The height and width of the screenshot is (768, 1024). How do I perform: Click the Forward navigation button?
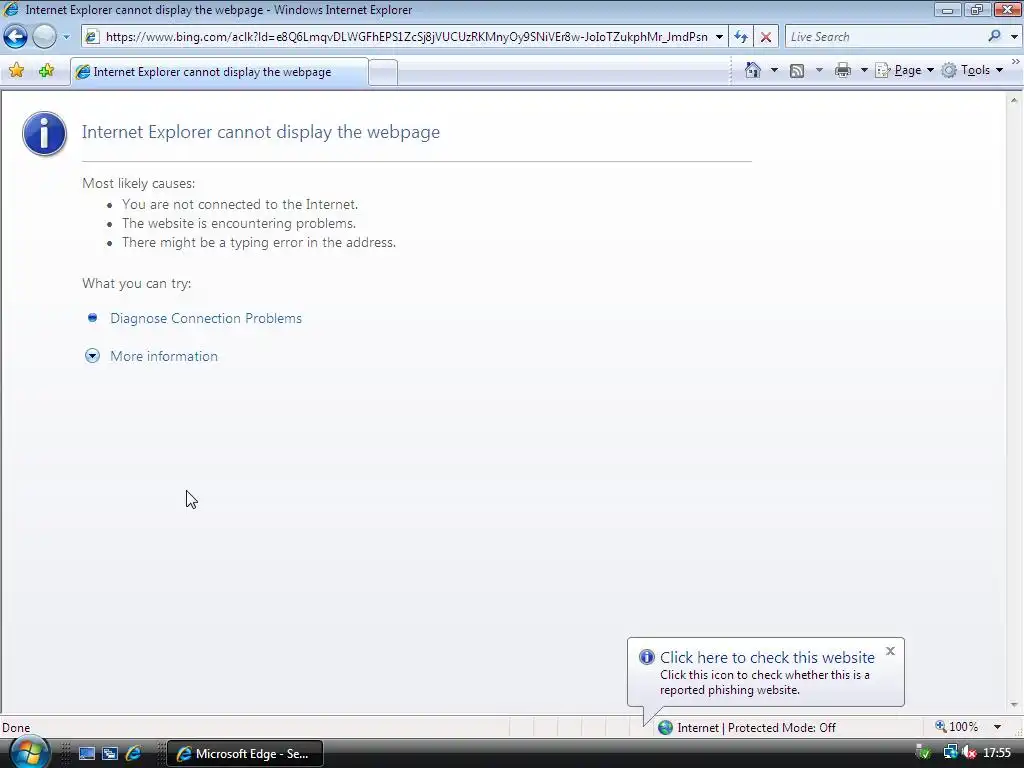(x=44, y=37)
